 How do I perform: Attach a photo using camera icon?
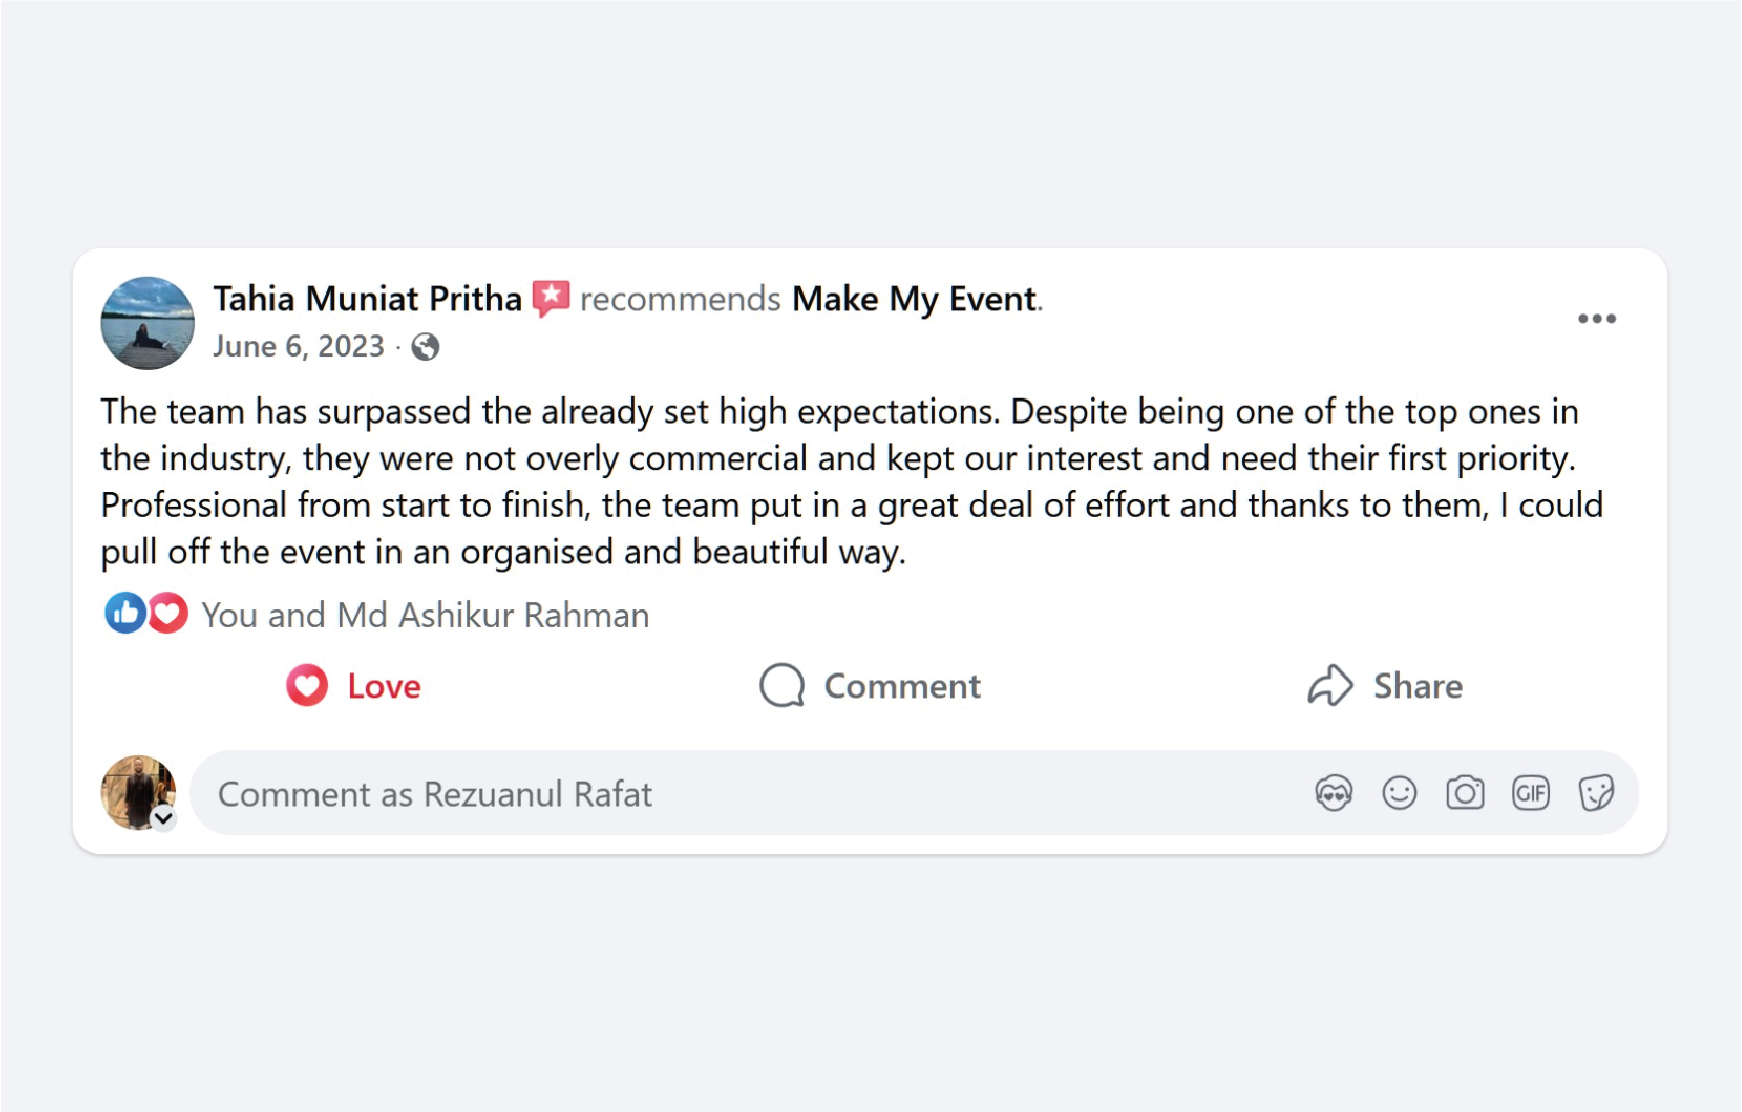click(x=1465, y=794)
